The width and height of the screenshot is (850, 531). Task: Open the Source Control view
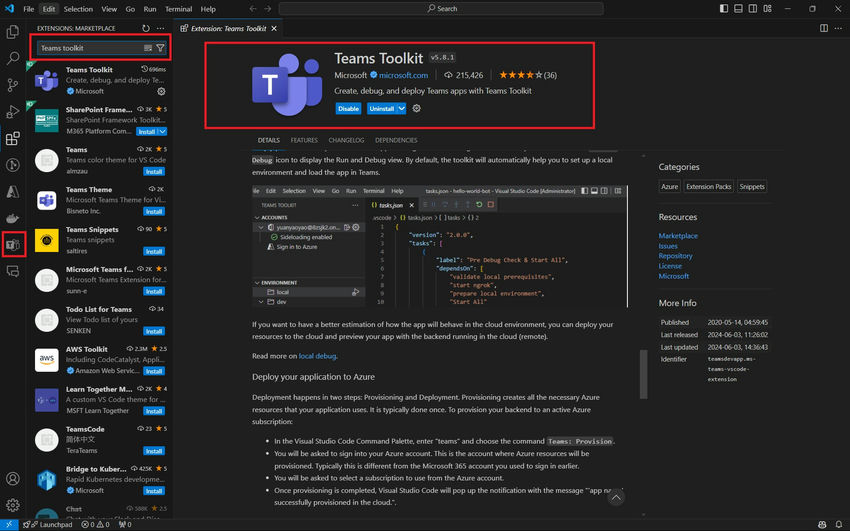(x=13, y=85)
